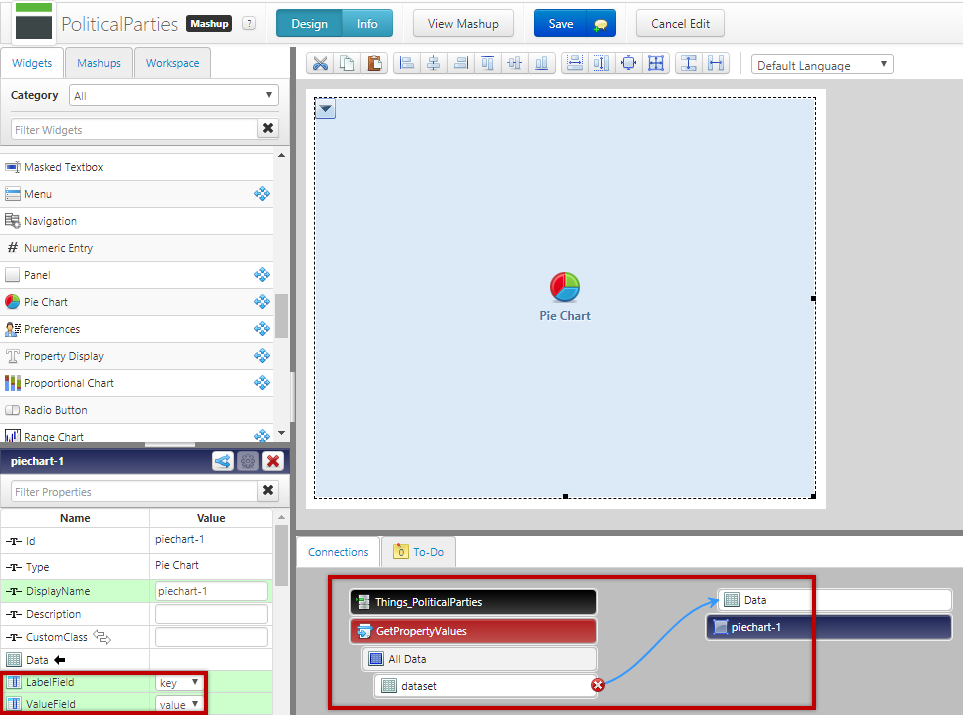Click the CustomClass binding arrows icon
Viewport: 963px width, 715px height.
pos(102,637)
